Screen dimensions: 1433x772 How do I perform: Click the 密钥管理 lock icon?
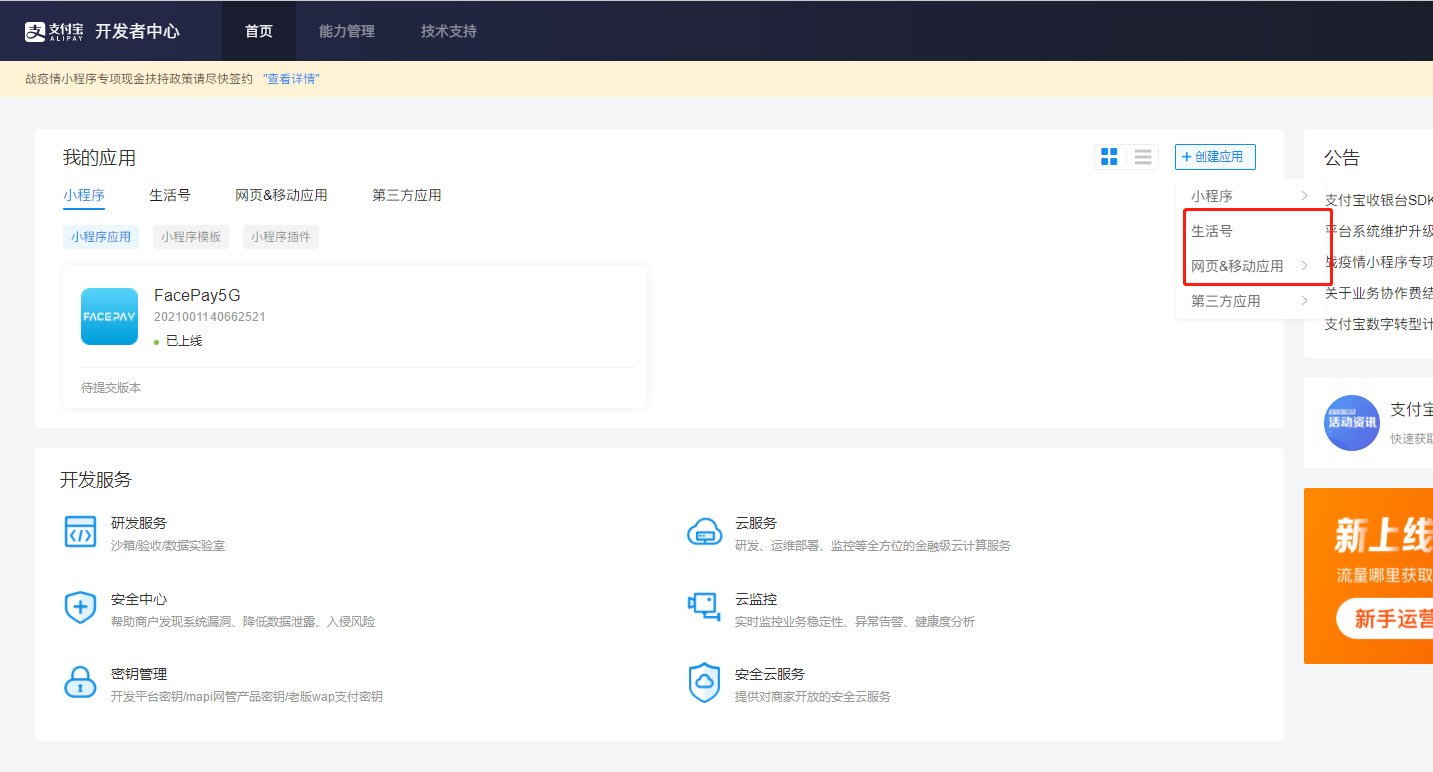tap(80, 682)
